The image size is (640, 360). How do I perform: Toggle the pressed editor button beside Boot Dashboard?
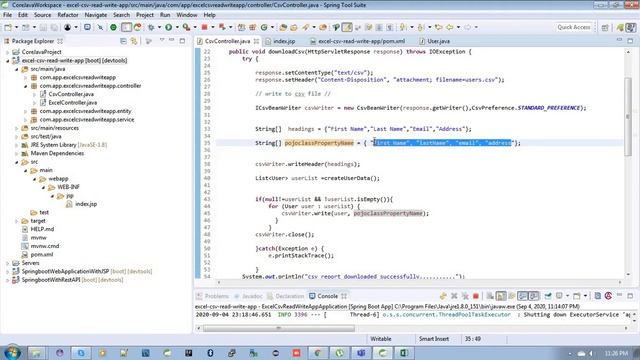click(x=127, y=27)
